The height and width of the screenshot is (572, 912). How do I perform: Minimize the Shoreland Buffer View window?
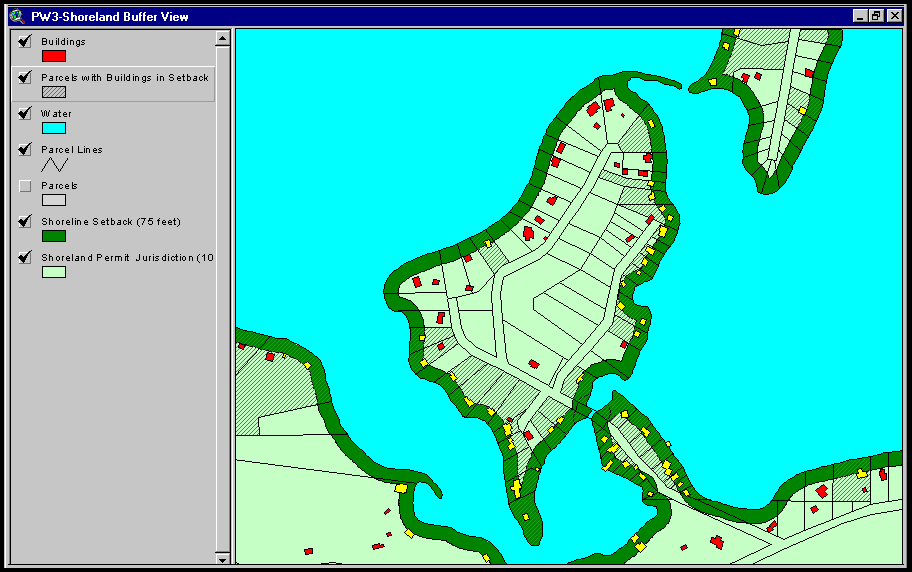860,16
